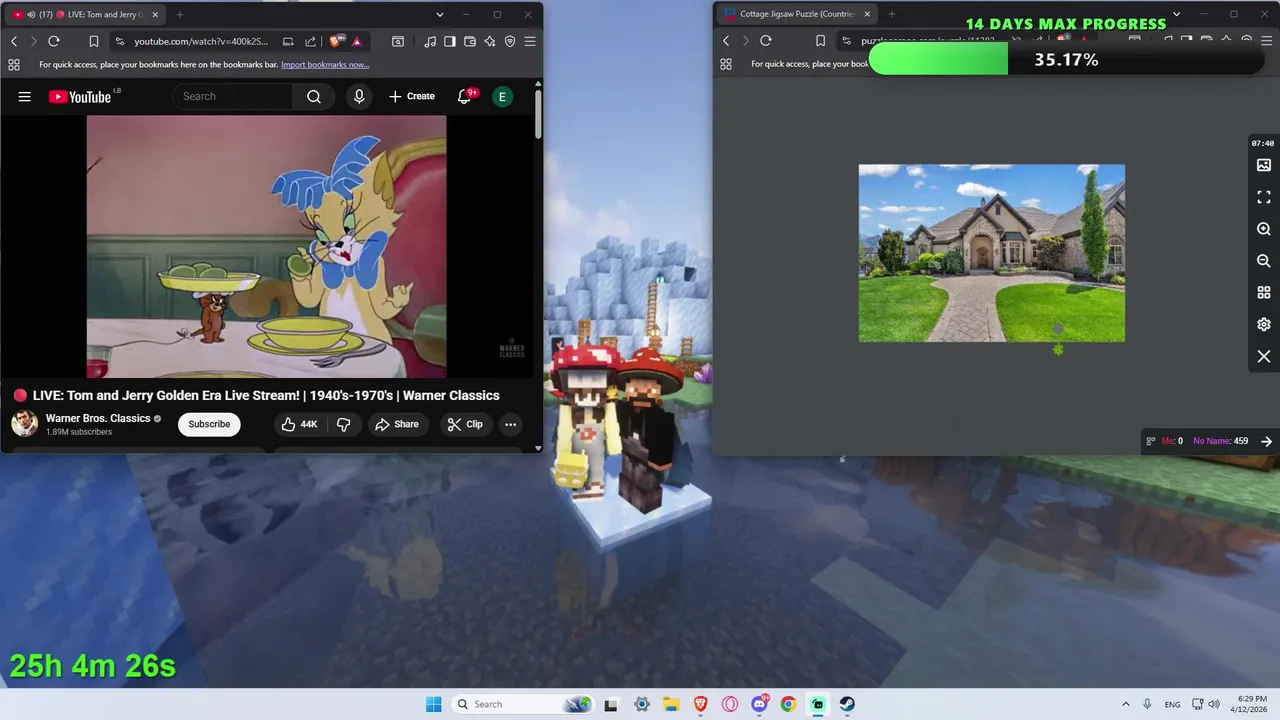Bookmark the puzzle page
Screen dimensions: 1280x720
click(x=821, y=41)
